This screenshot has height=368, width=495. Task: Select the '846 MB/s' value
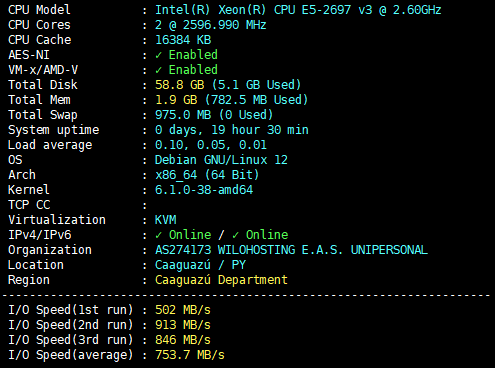[x=183, y=340]
